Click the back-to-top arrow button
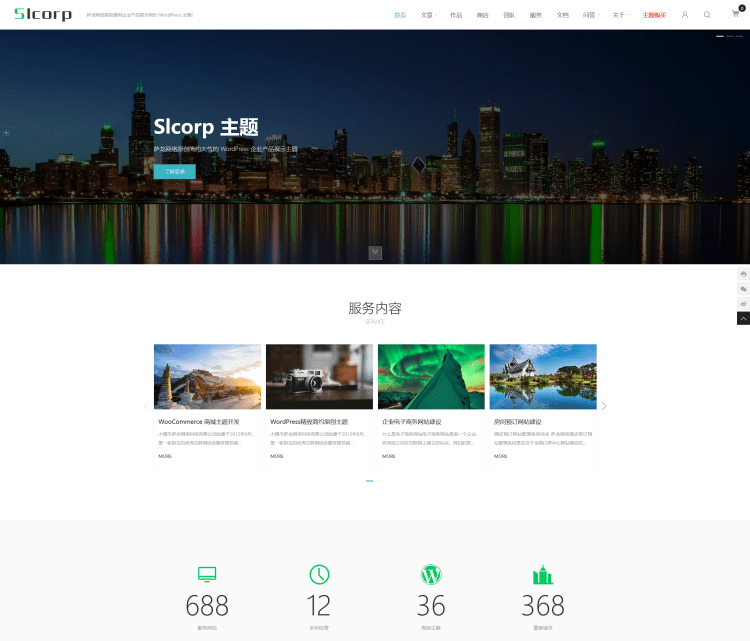 (743, 319)
